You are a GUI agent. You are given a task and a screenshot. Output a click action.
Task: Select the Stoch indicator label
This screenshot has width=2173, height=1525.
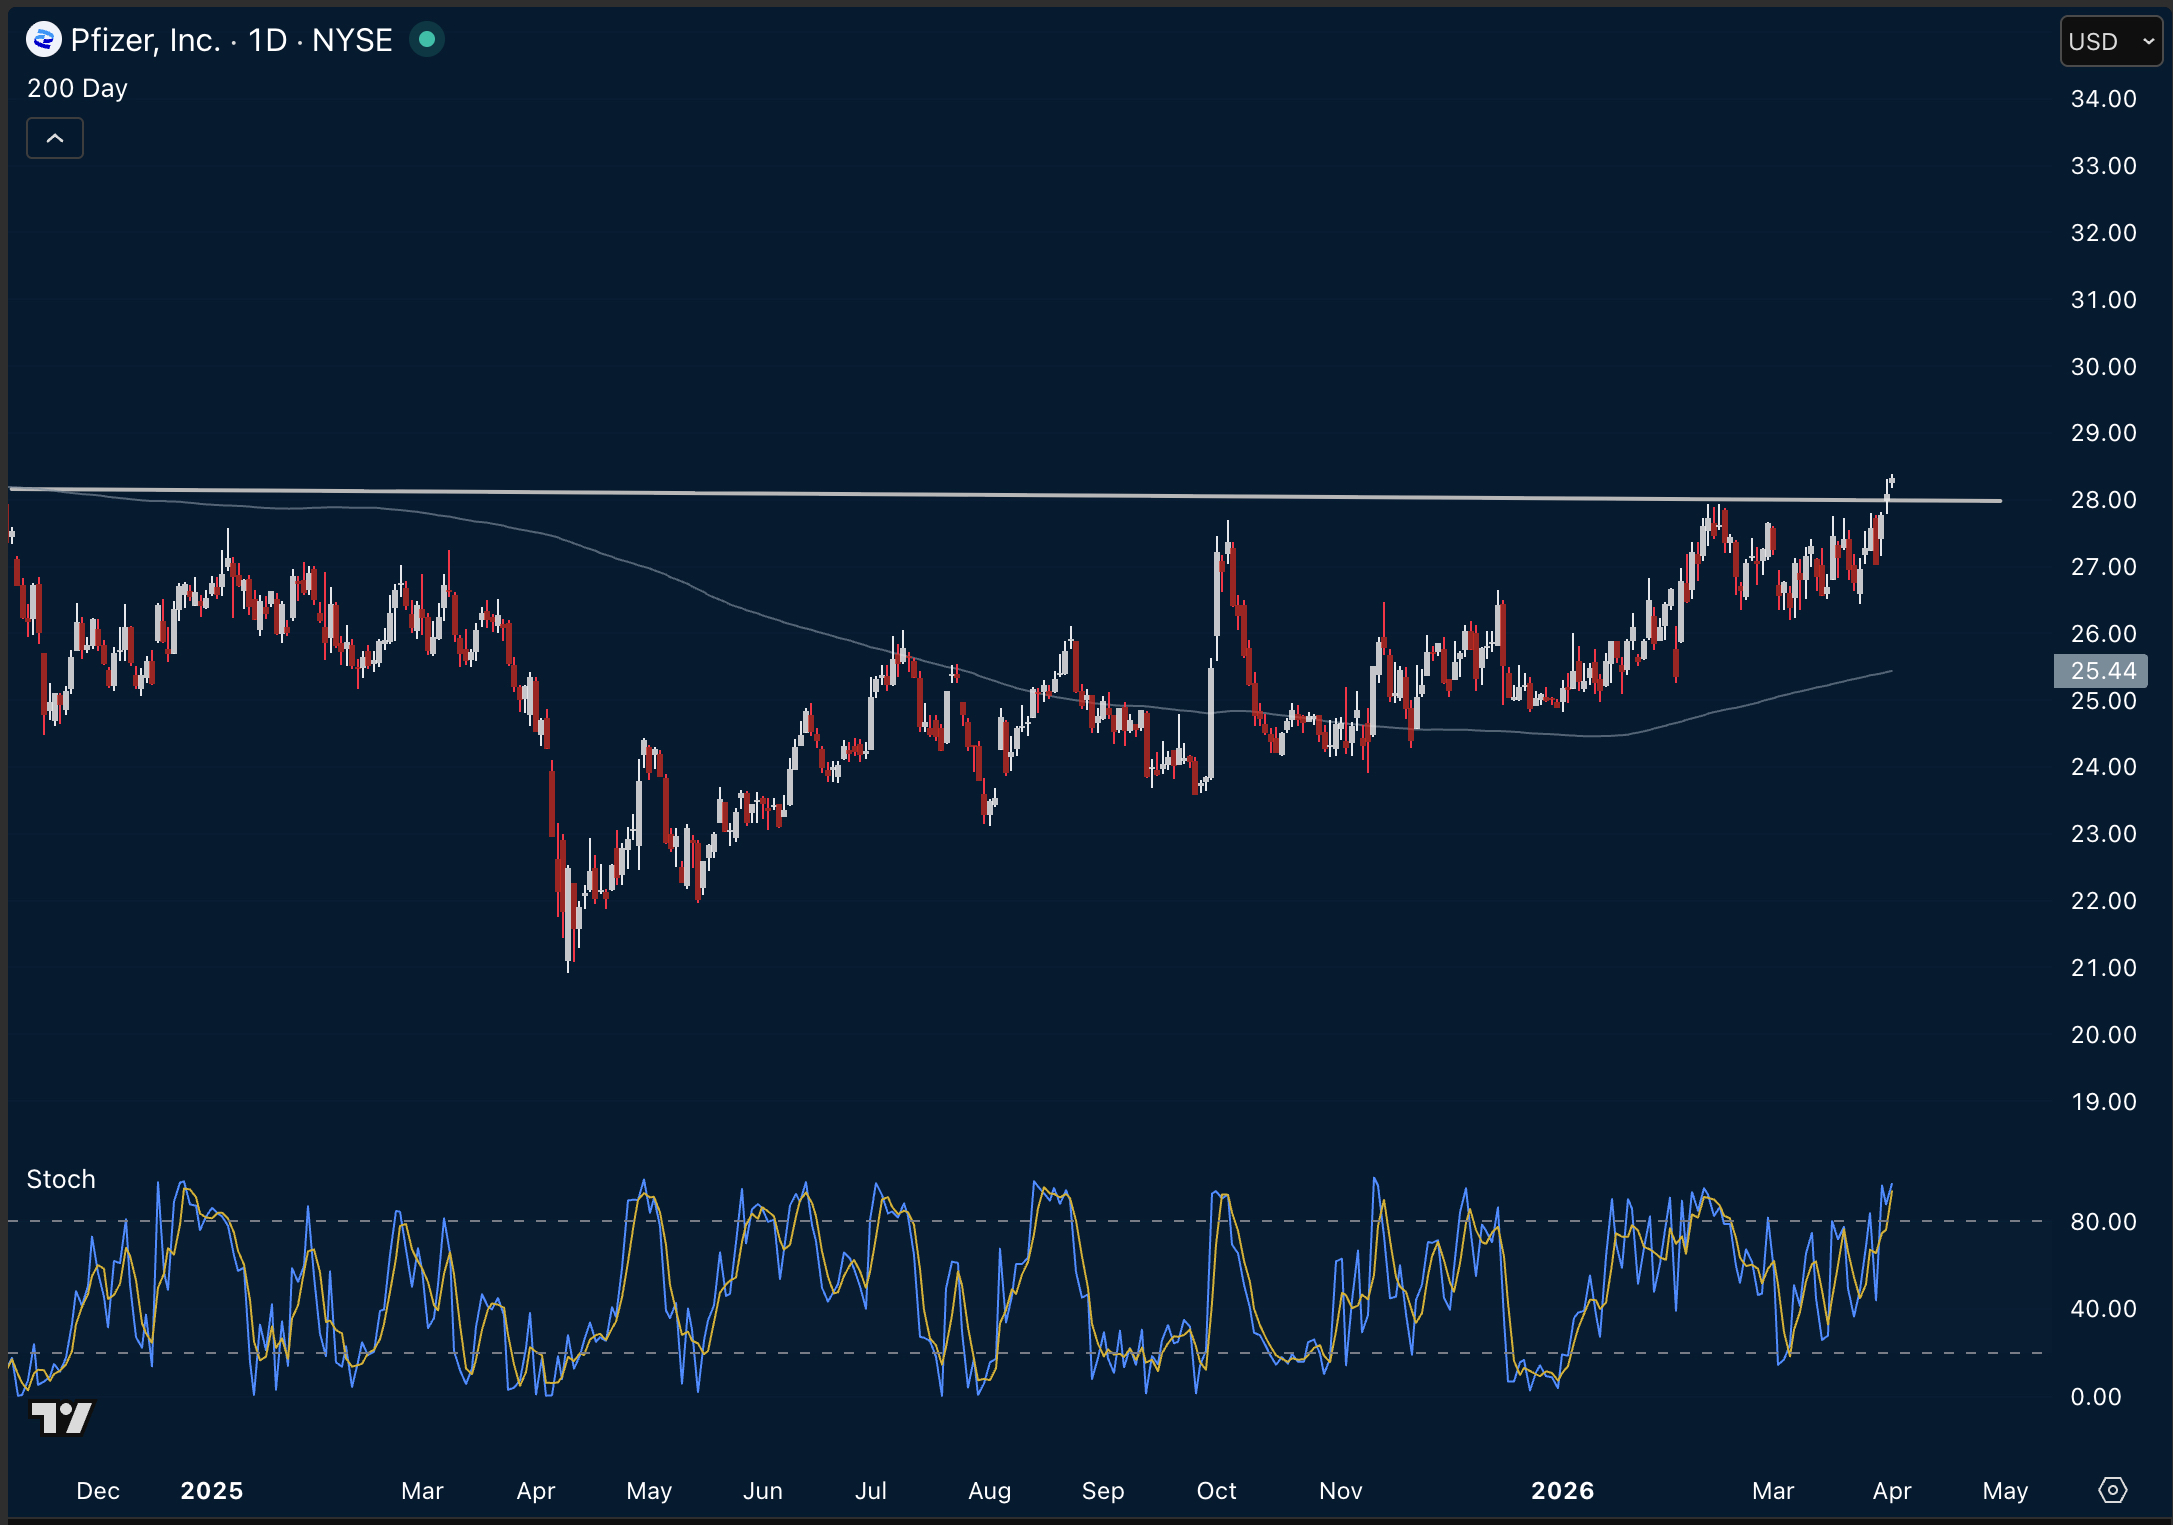click(61, 1179)
